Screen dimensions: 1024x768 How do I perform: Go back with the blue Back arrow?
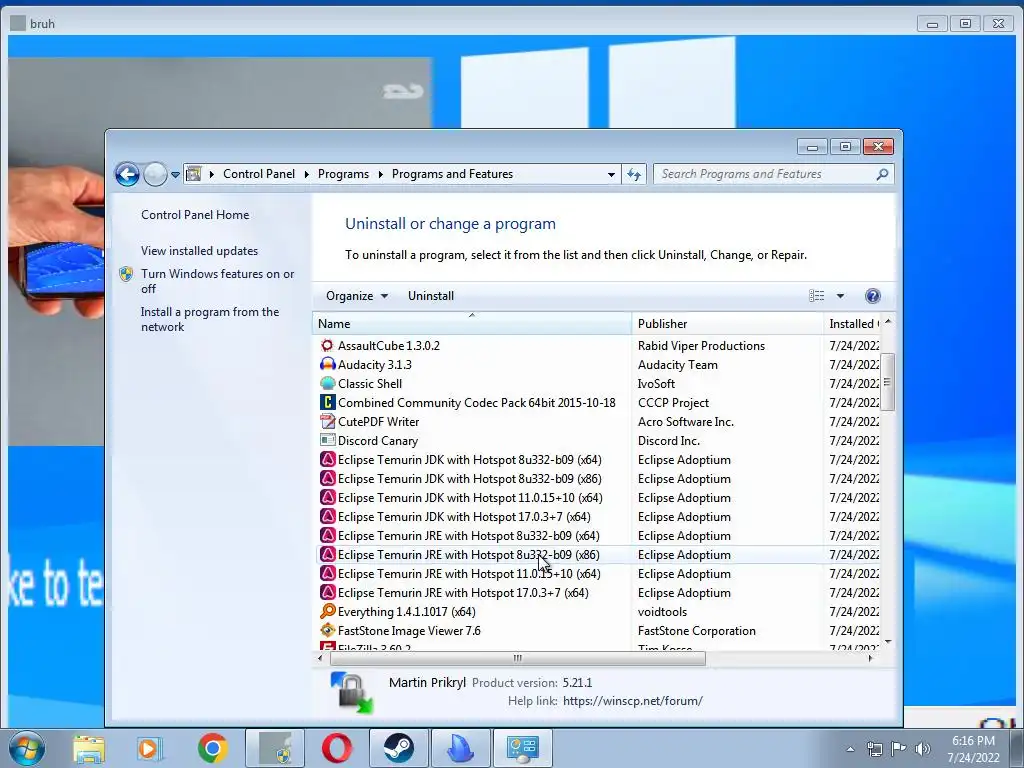(127, 174)
